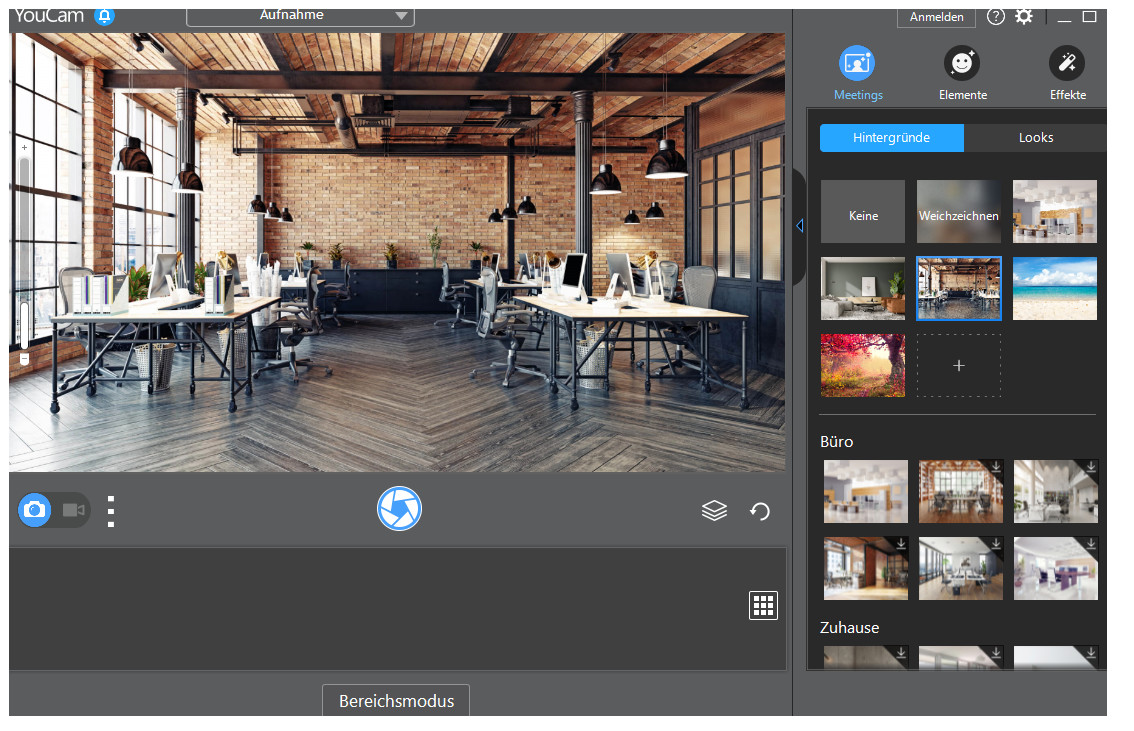The width and height of the screenshot is (1134, 731).
Task: Open the three-dot more options menu
Action: pos(111,510)
